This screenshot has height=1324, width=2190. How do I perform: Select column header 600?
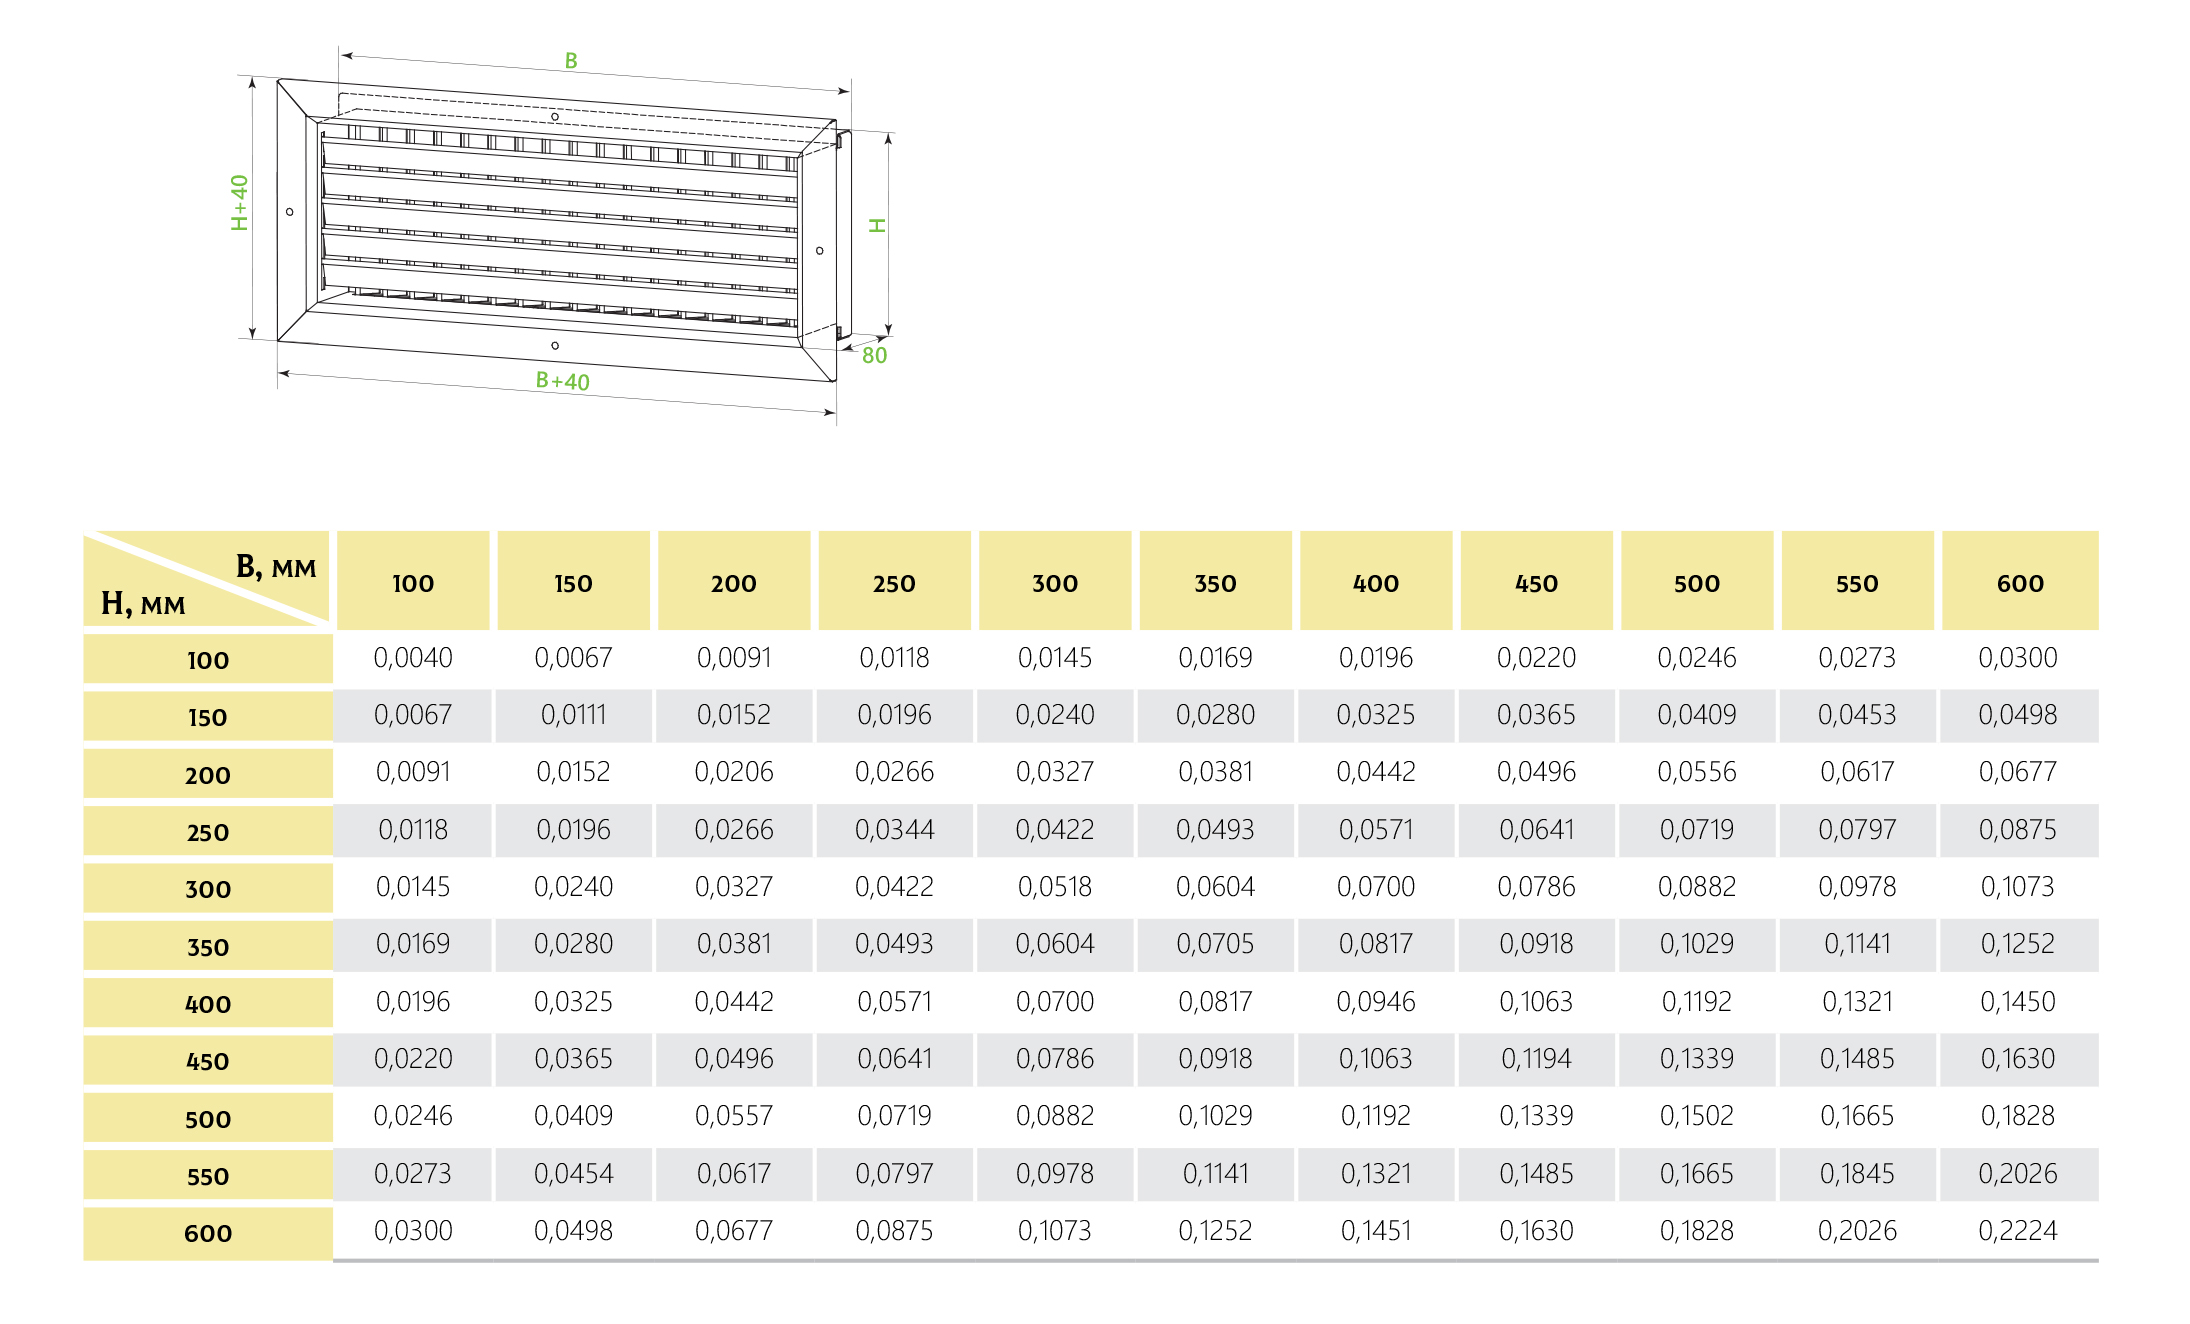2020,581
